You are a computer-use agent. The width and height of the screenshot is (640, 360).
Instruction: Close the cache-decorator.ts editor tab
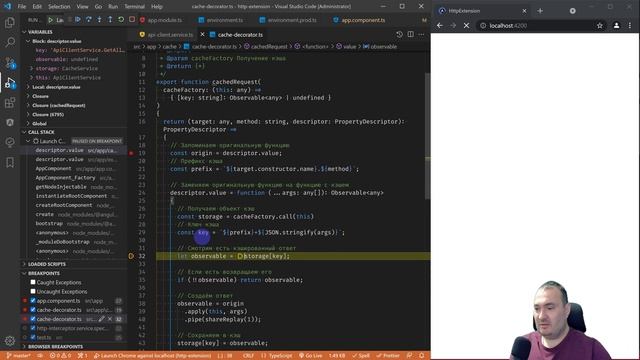(x=202, y=35)
